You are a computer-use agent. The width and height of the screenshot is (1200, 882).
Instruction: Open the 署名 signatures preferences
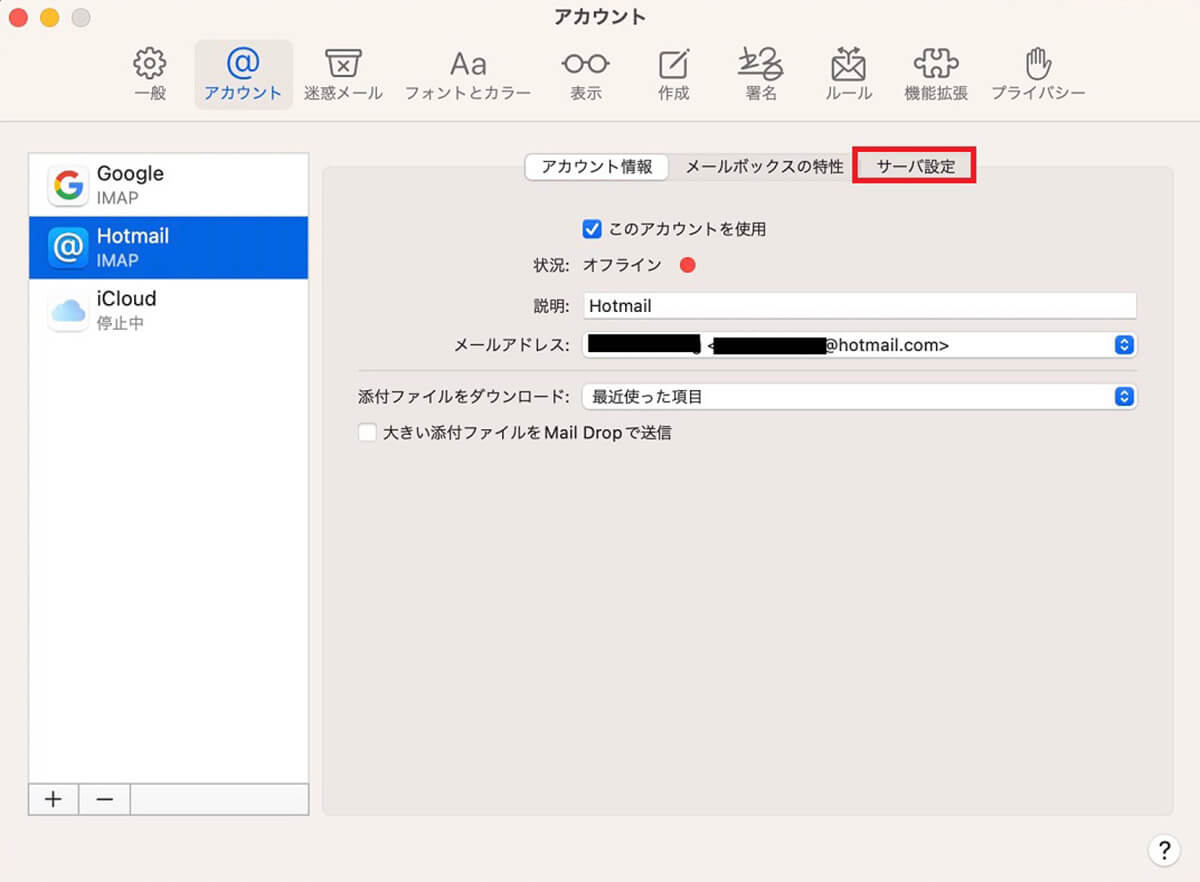pos(761,75)
